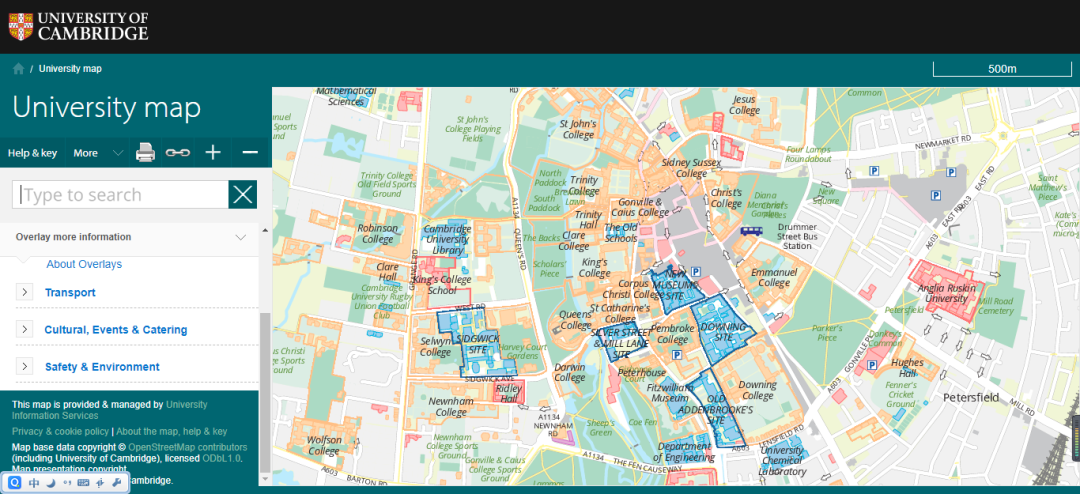Image resolution: width=1080 pixels, height=494 pixels.
Task: Collapse the Overlay more information panel
Action: (240, 237)
